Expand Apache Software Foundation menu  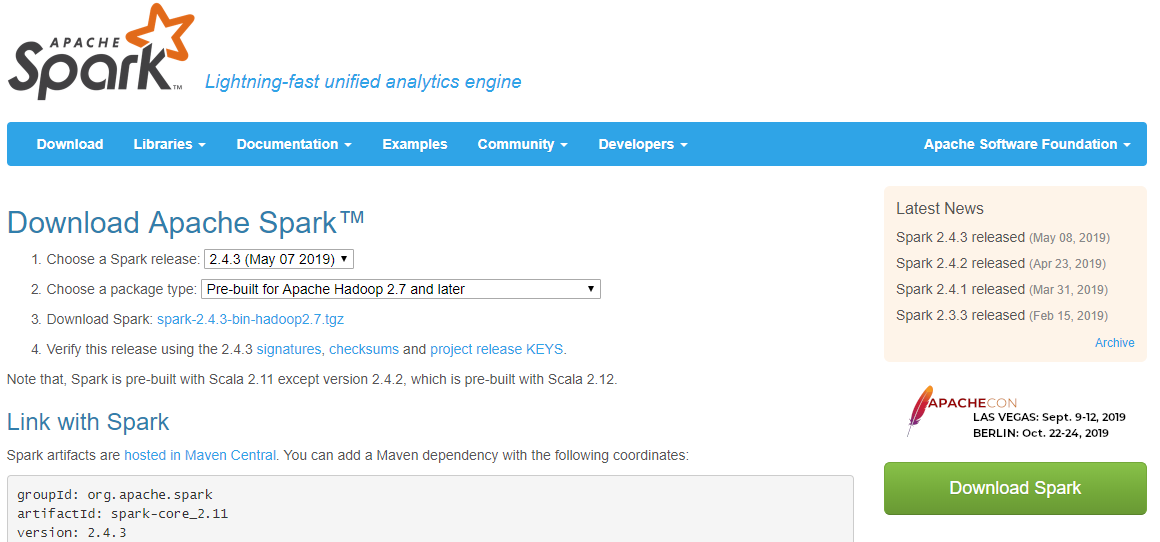pyautogui.click(x=1027, y=144)
